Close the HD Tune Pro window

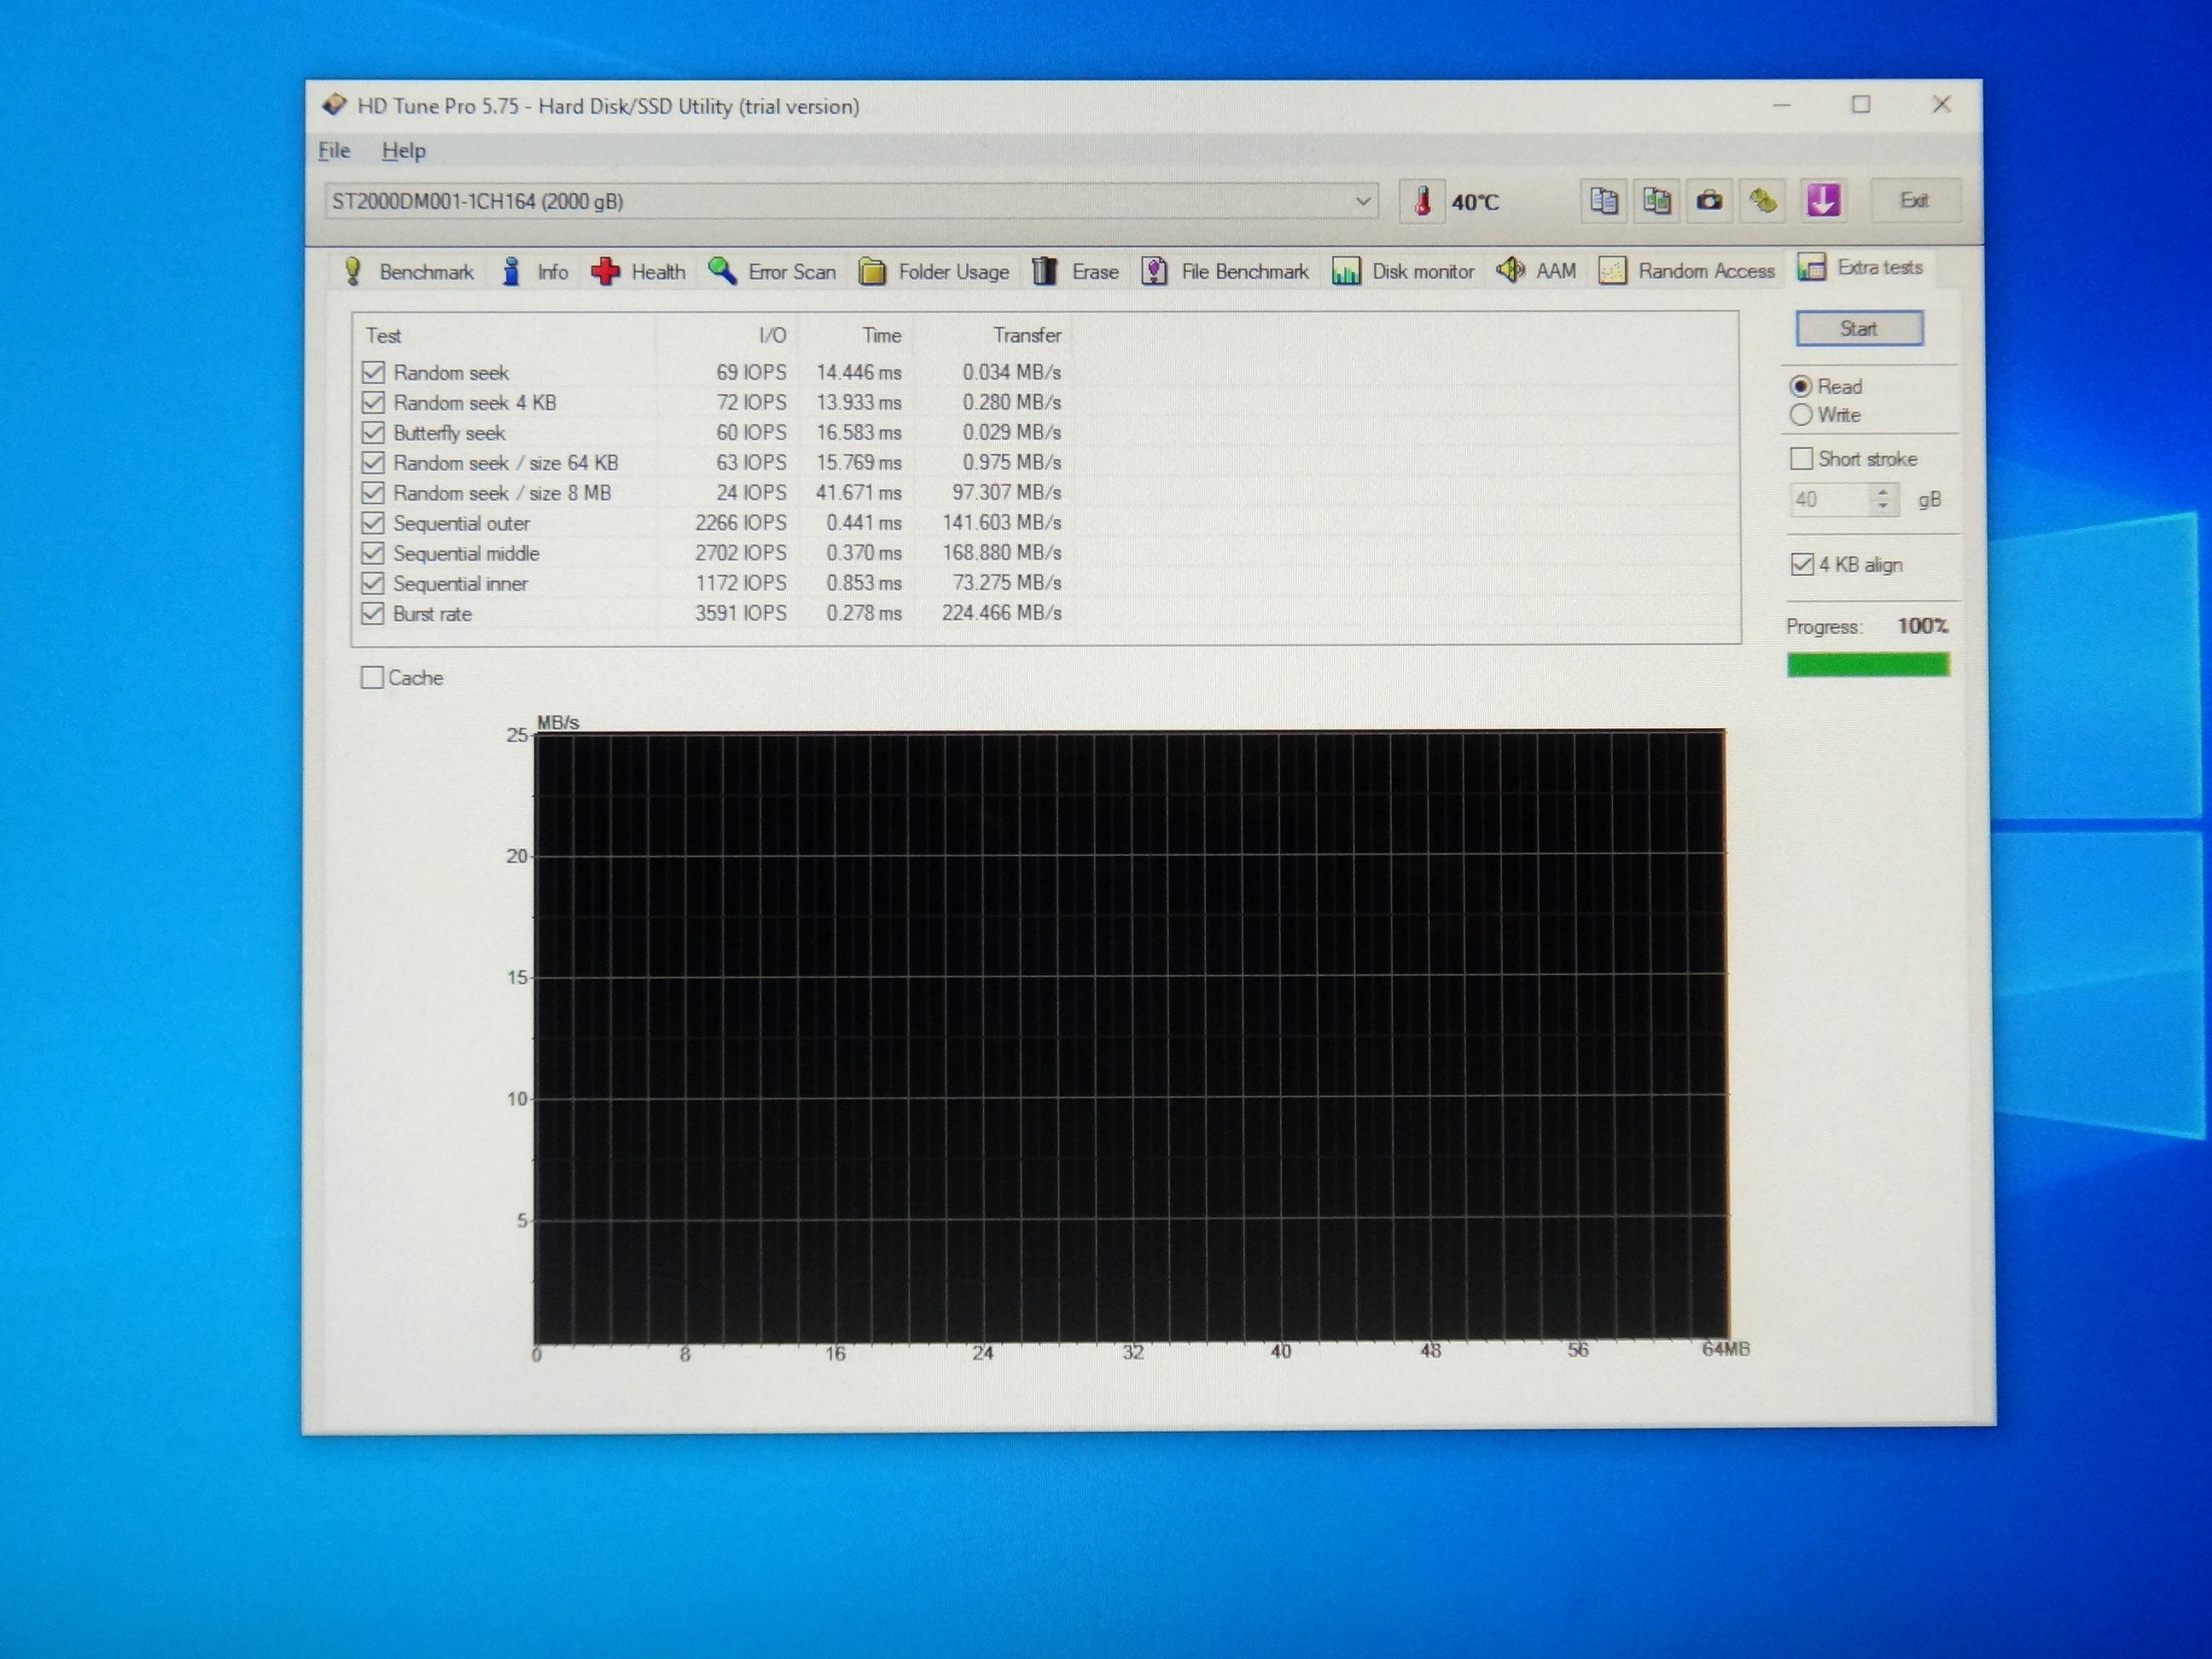pos(1941,104)
